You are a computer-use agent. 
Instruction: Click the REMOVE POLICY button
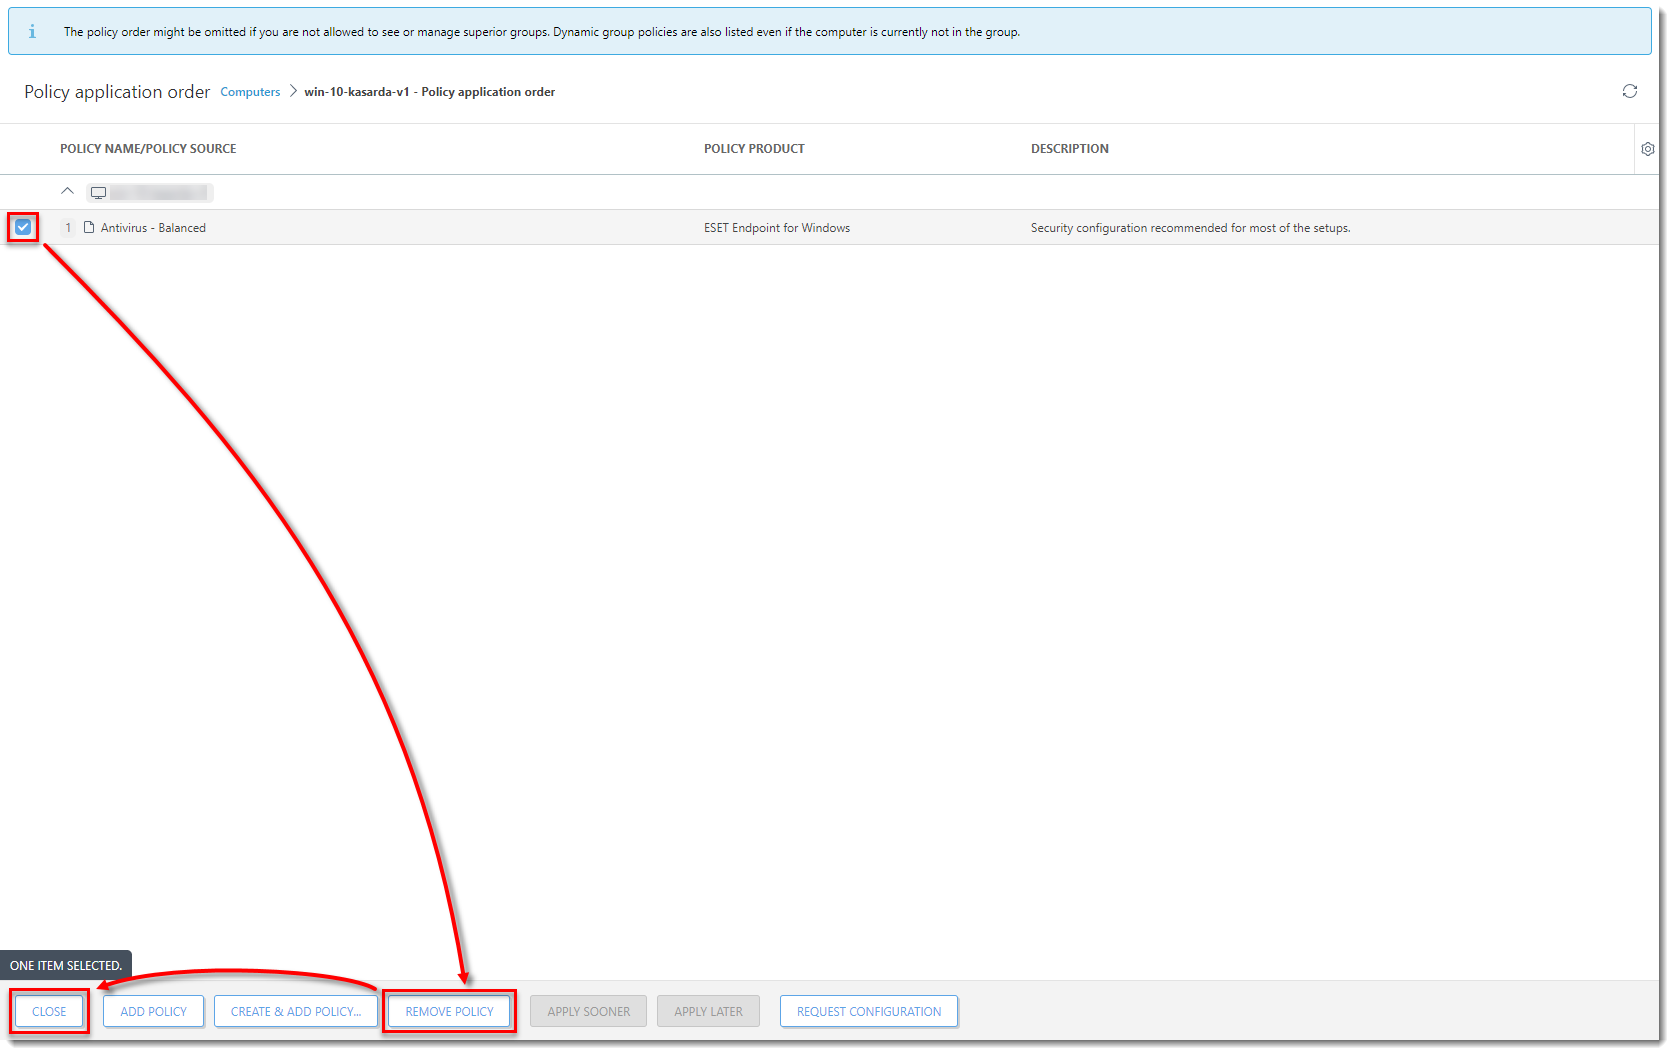(449, 1011)
